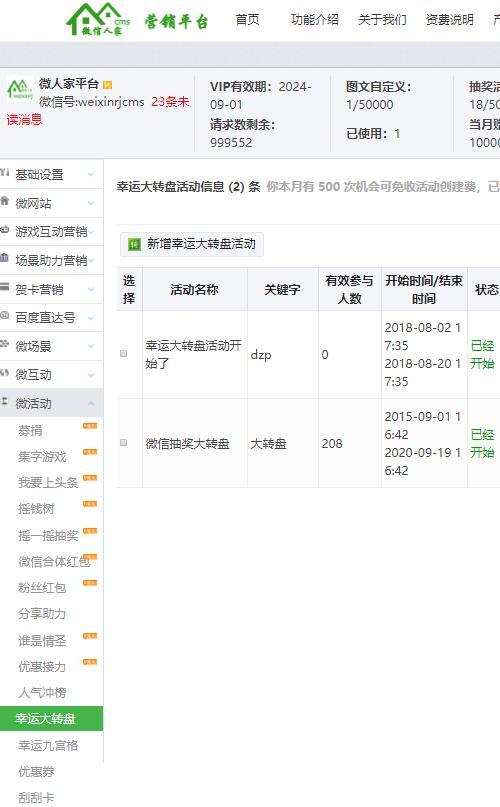Click the icon next to 微场景
The image size is (500, 807).
click(x=5, y=344)
